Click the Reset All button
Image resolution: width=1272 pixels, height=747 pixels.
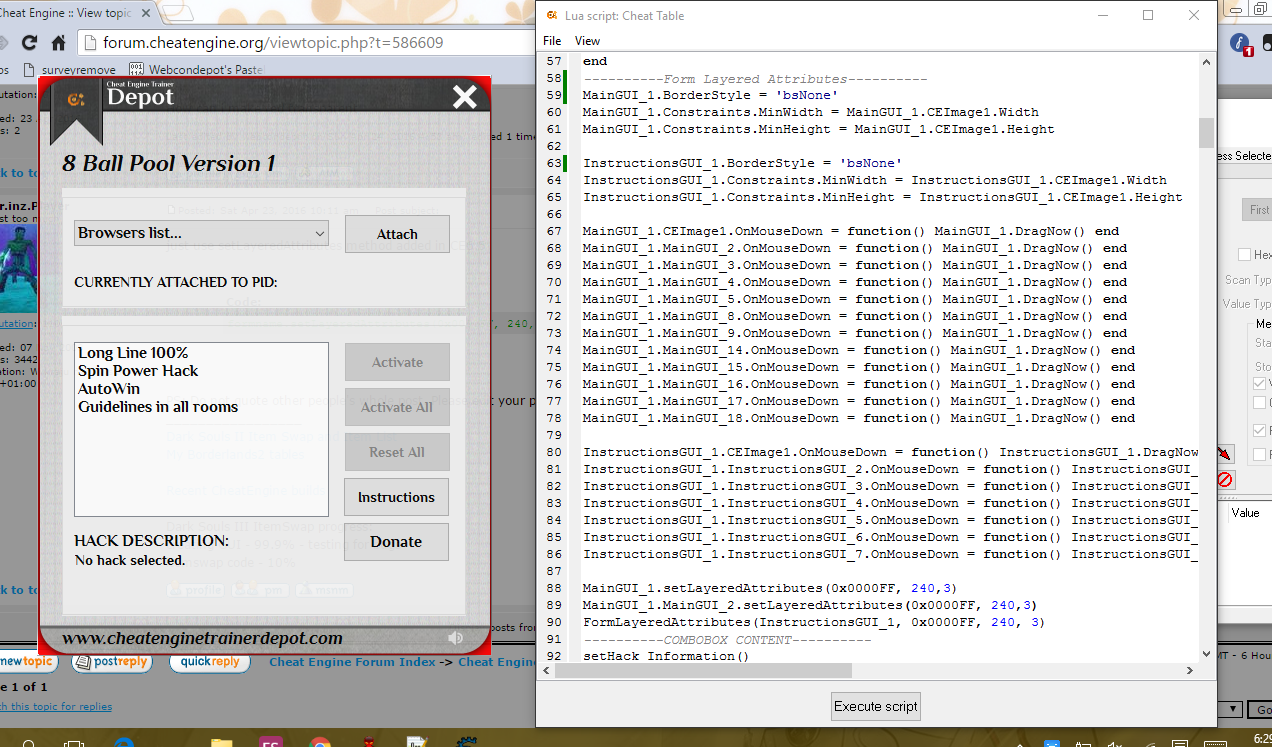[397, 452]
